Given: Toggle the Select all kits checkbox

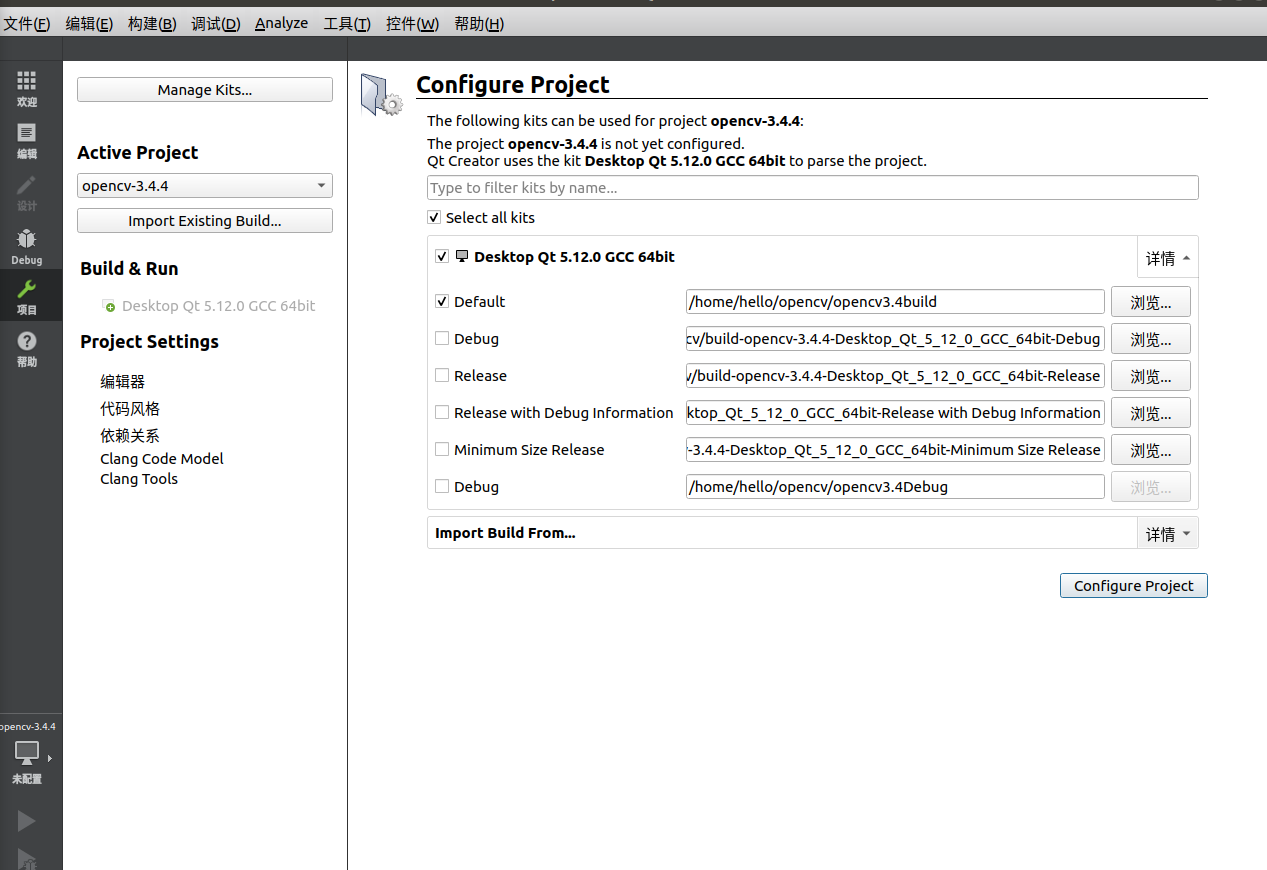Looking at the screenshot, I should point(434,217).
